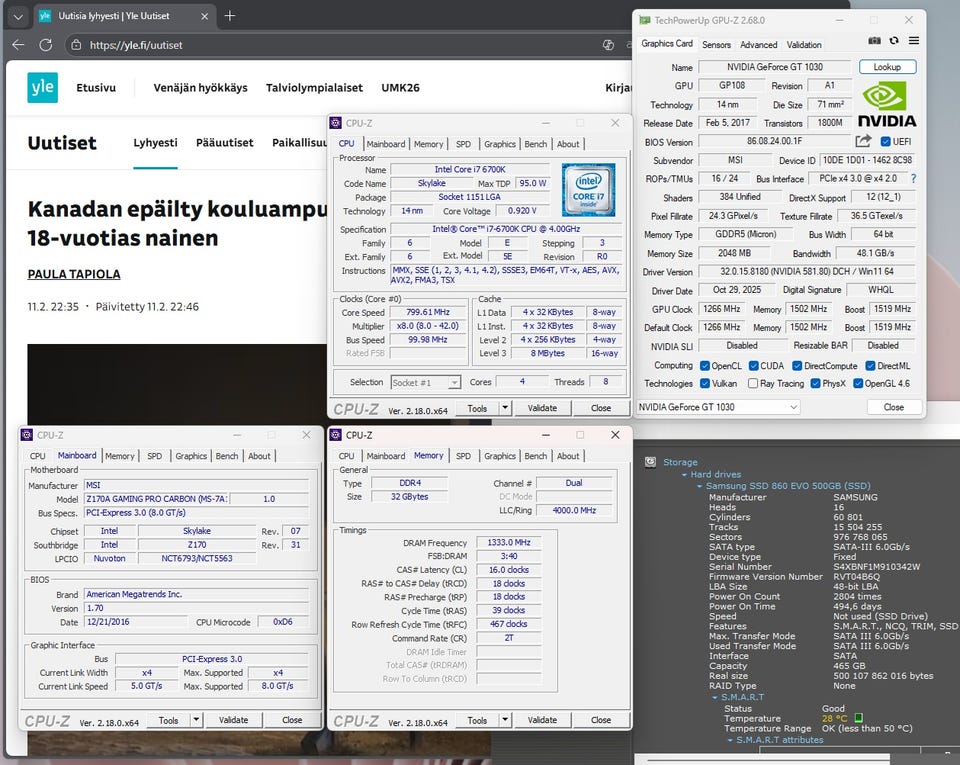Open the Tools dropdown arrow in CPU-Z mainboard window
Image resolution: width=960 pixels, height=765 pixels.
196,720
